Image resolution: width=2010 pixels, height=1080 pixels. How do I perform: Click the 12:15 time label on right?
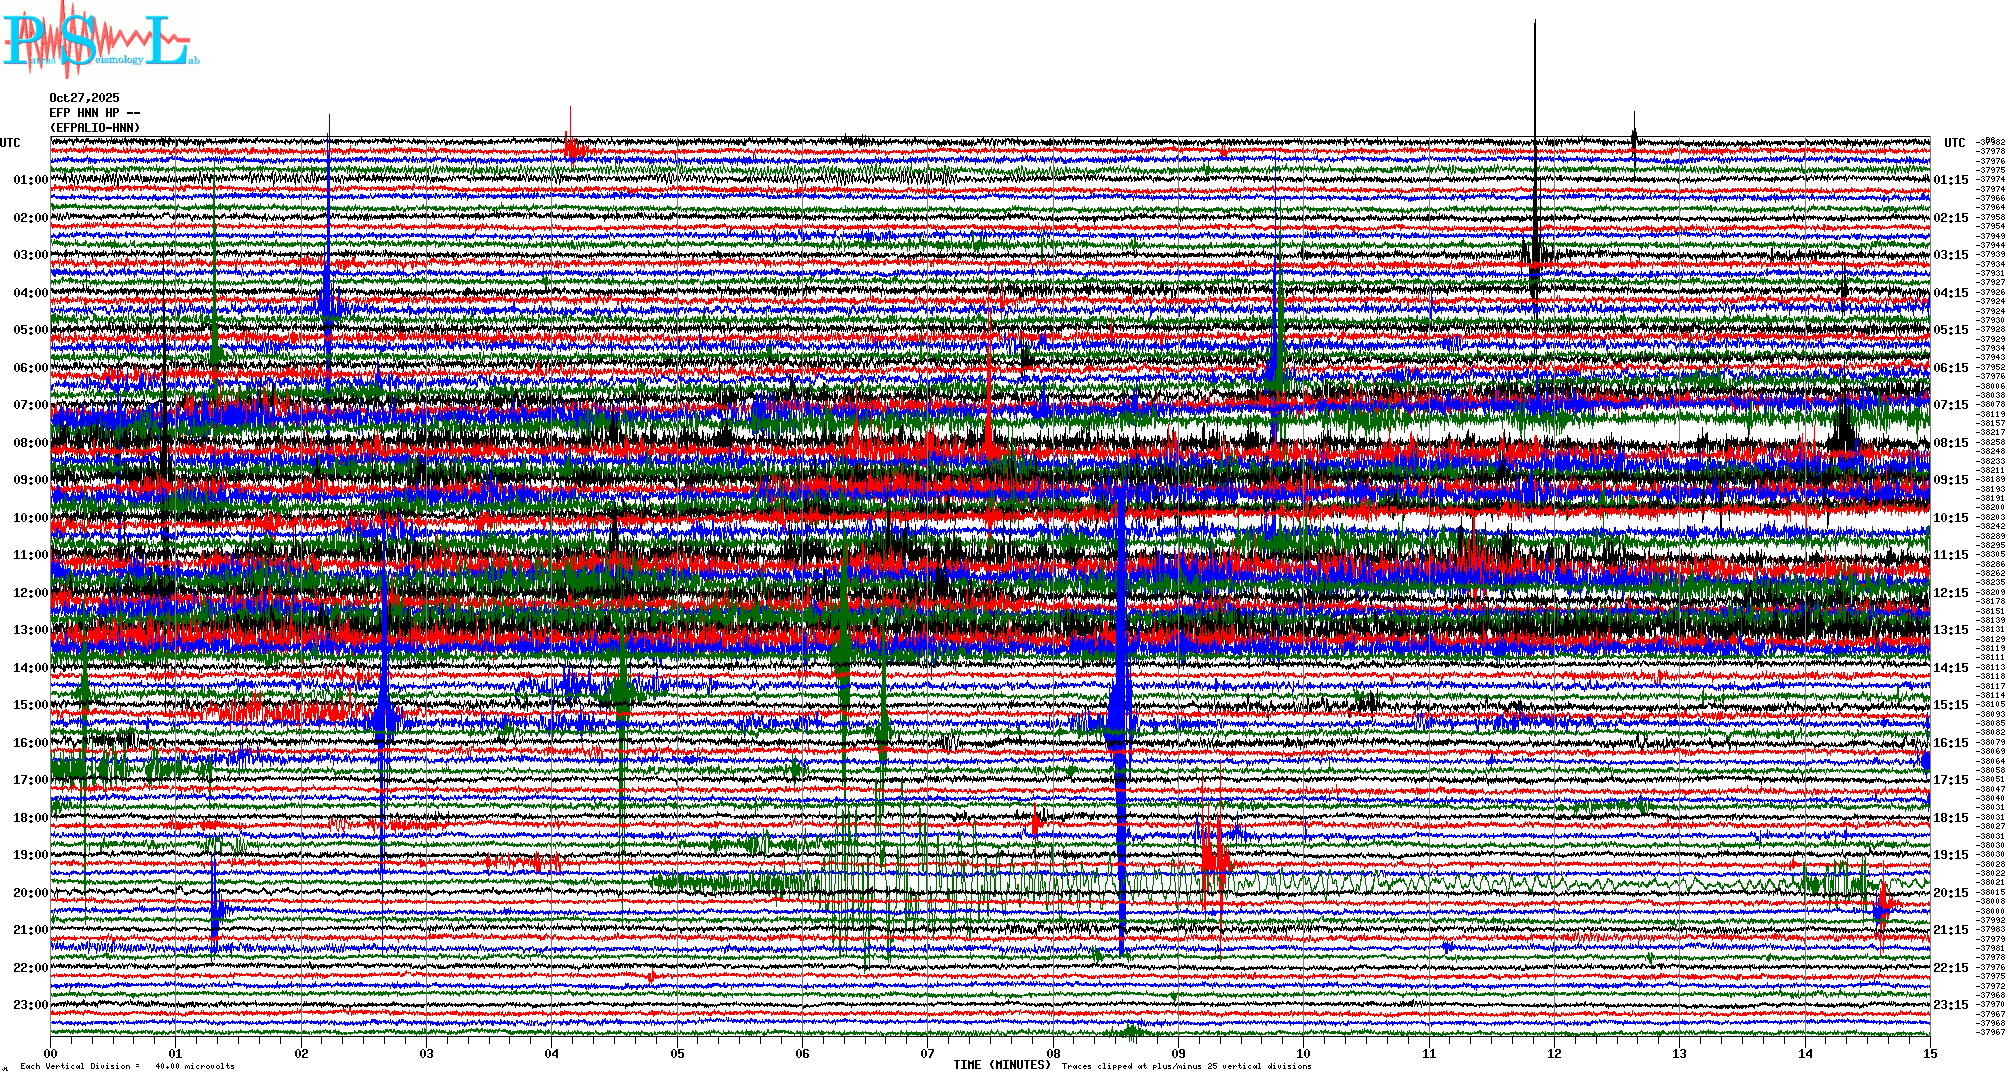click(1950, 593)
